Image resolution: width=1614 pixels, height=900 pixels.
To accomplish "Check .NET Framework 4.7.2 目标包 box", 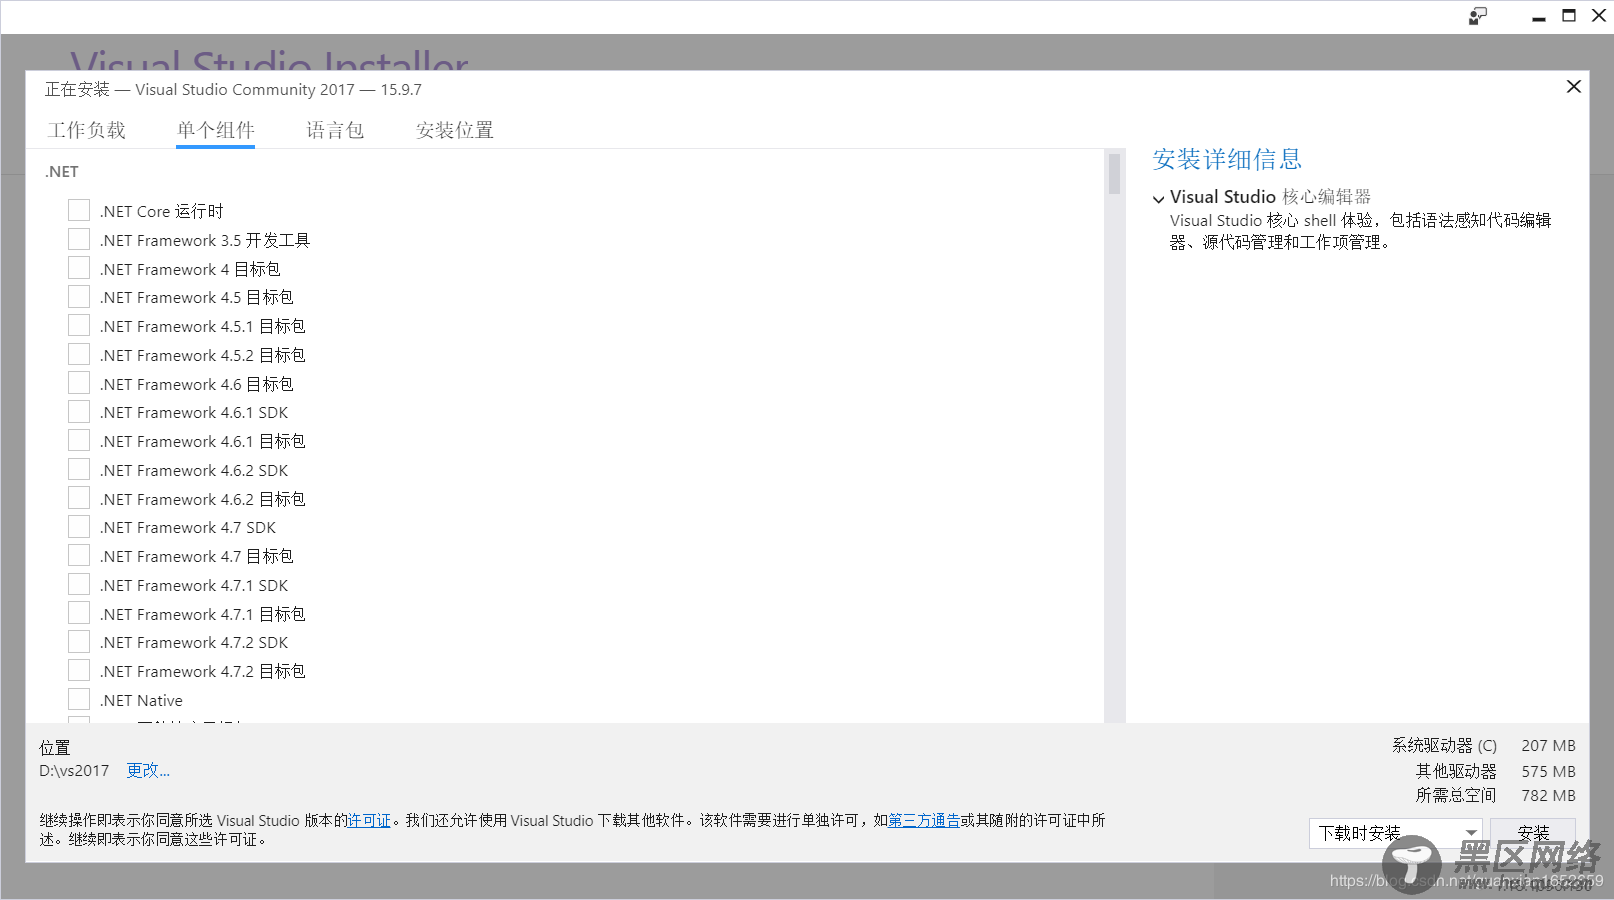I will 79,670.
